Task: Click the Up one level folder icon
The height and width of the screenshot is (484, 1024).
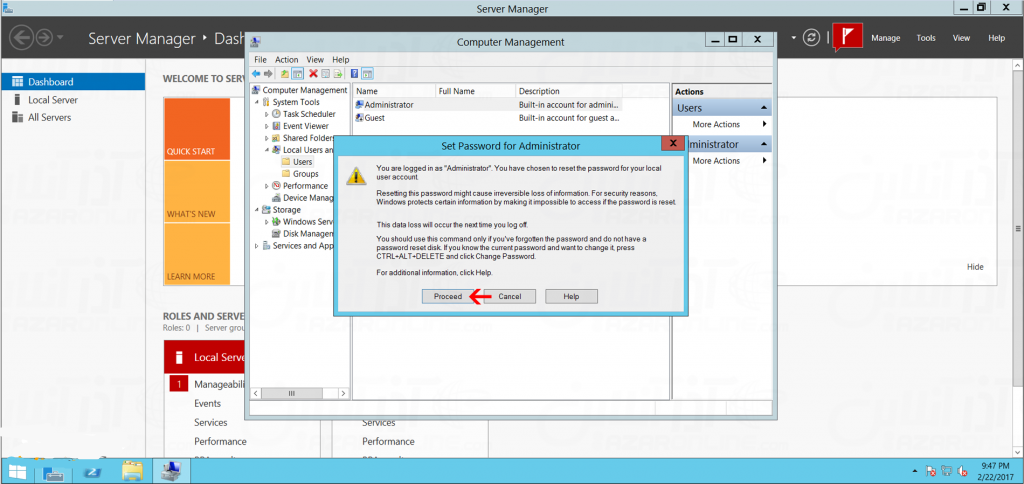Action: [x=285, y=73]
